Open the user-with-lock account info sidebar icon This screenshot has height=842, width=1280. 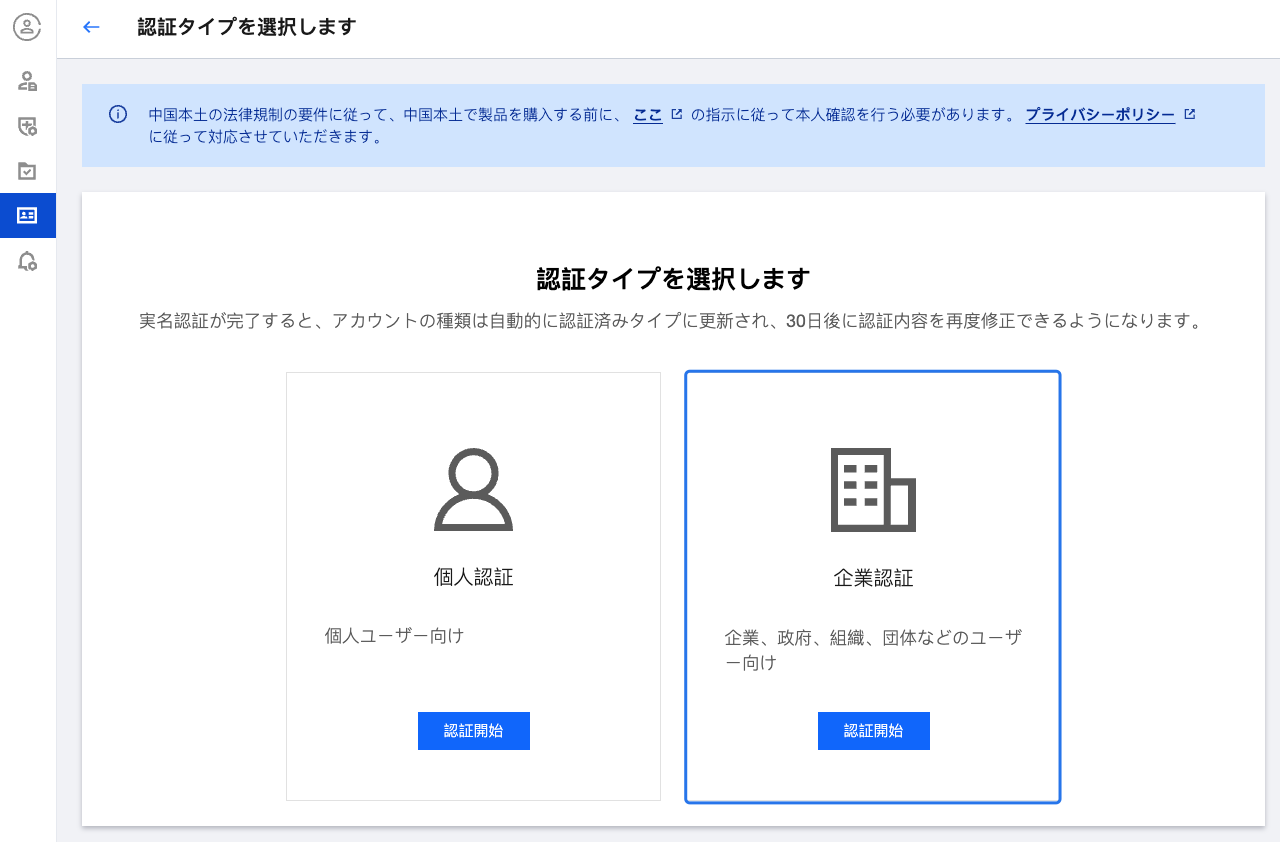click(27, 81)
